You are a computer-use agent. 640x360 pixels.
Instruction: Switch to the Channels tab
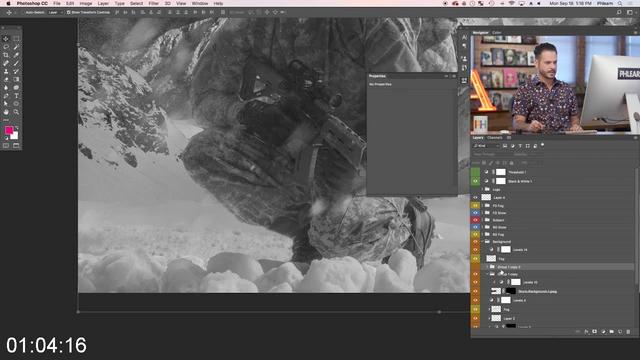pos(495,138)
